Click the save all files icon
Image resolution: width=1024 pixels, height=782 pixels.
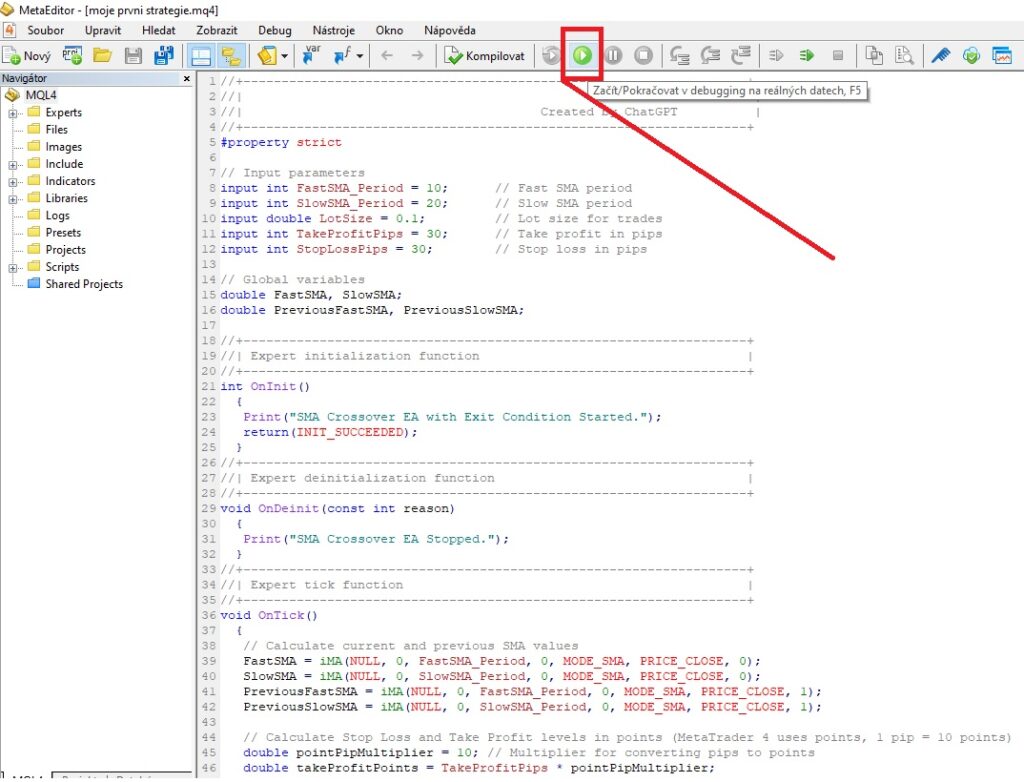pos(164,56)
